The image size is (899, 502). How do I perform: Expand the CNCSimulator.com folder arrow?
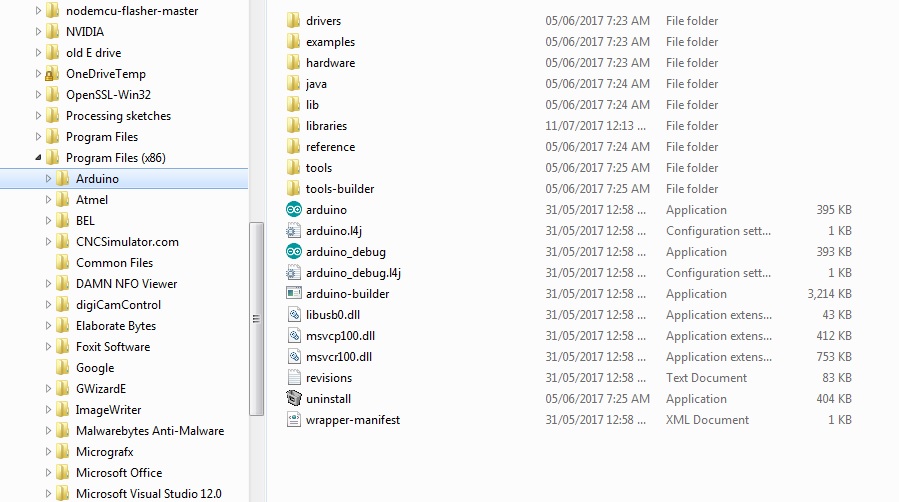point(48,242)
